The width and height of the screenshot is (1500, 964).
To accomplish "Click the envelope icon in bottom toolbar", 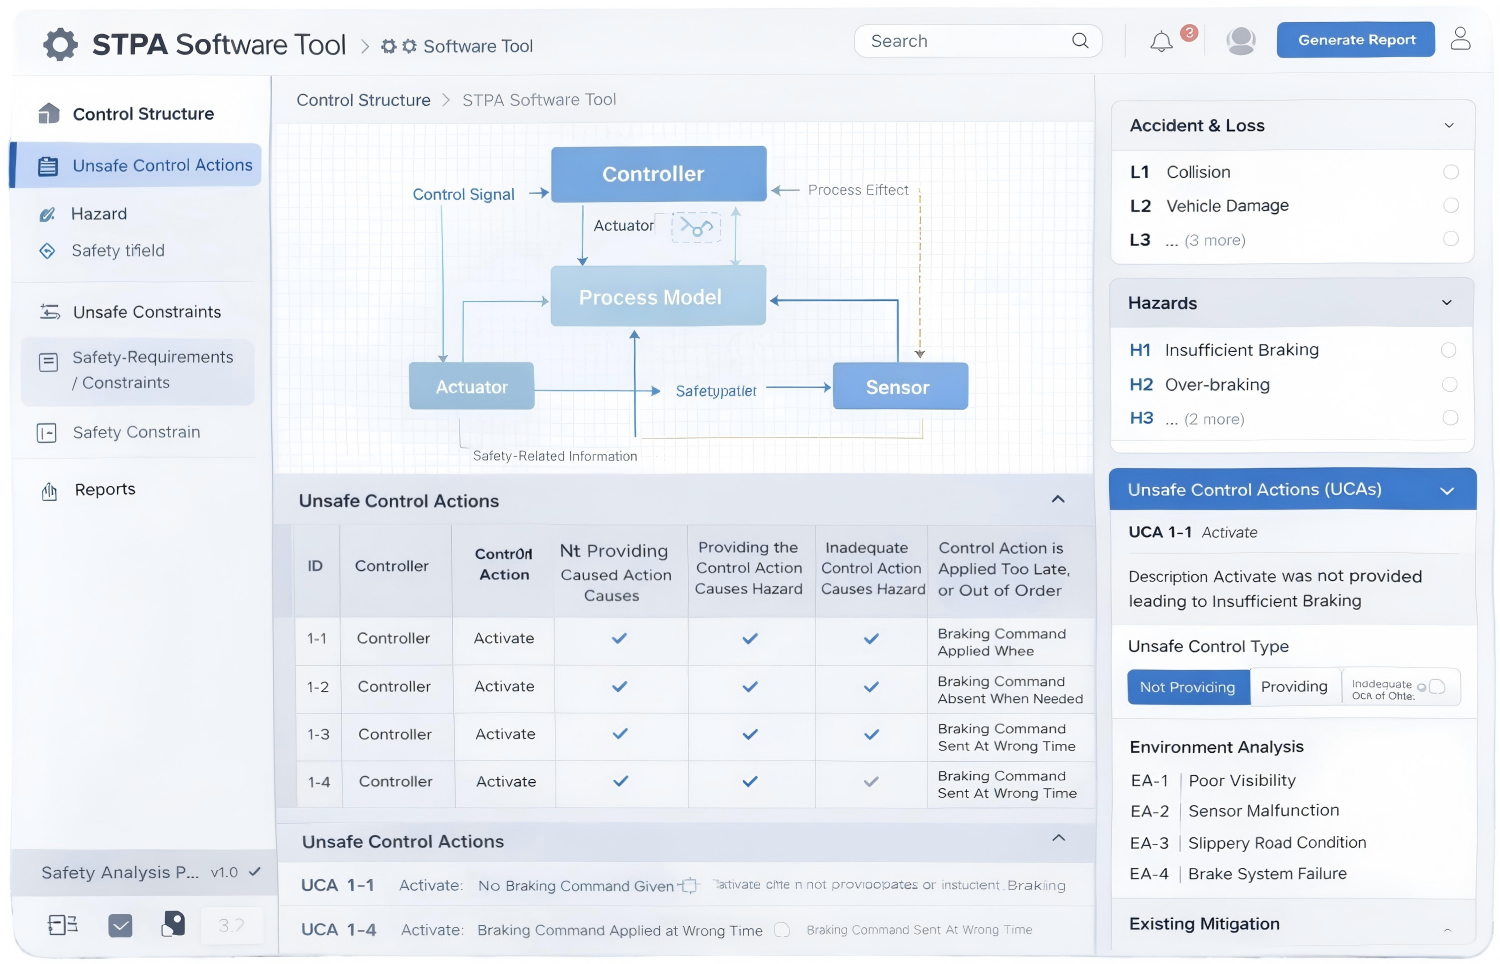I will (120, 926).
